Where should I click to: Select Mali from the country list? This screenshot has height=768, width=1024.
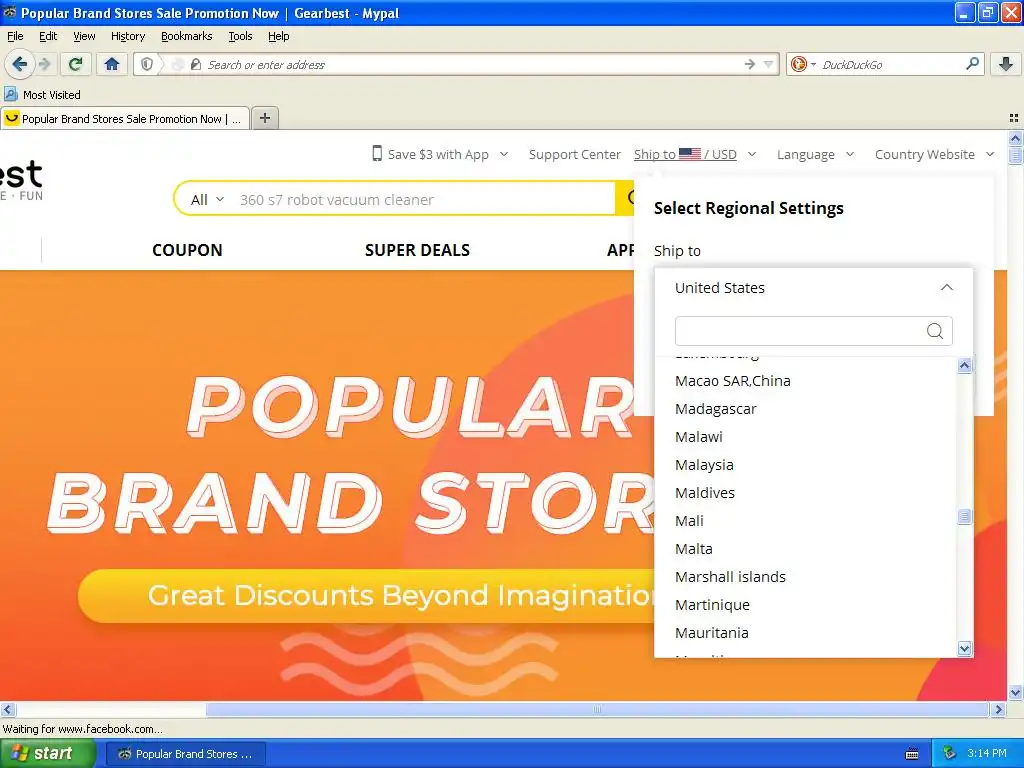pos(689,521)
